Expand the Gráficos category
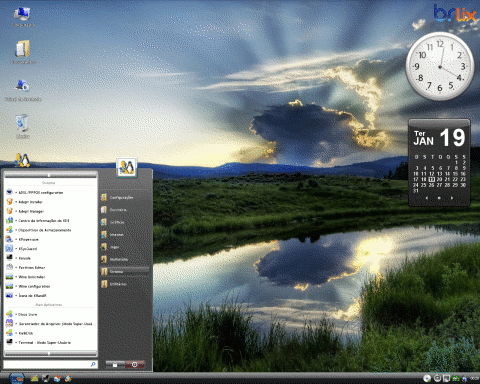This screenshot has width=480, height=384. pos(125,222)
